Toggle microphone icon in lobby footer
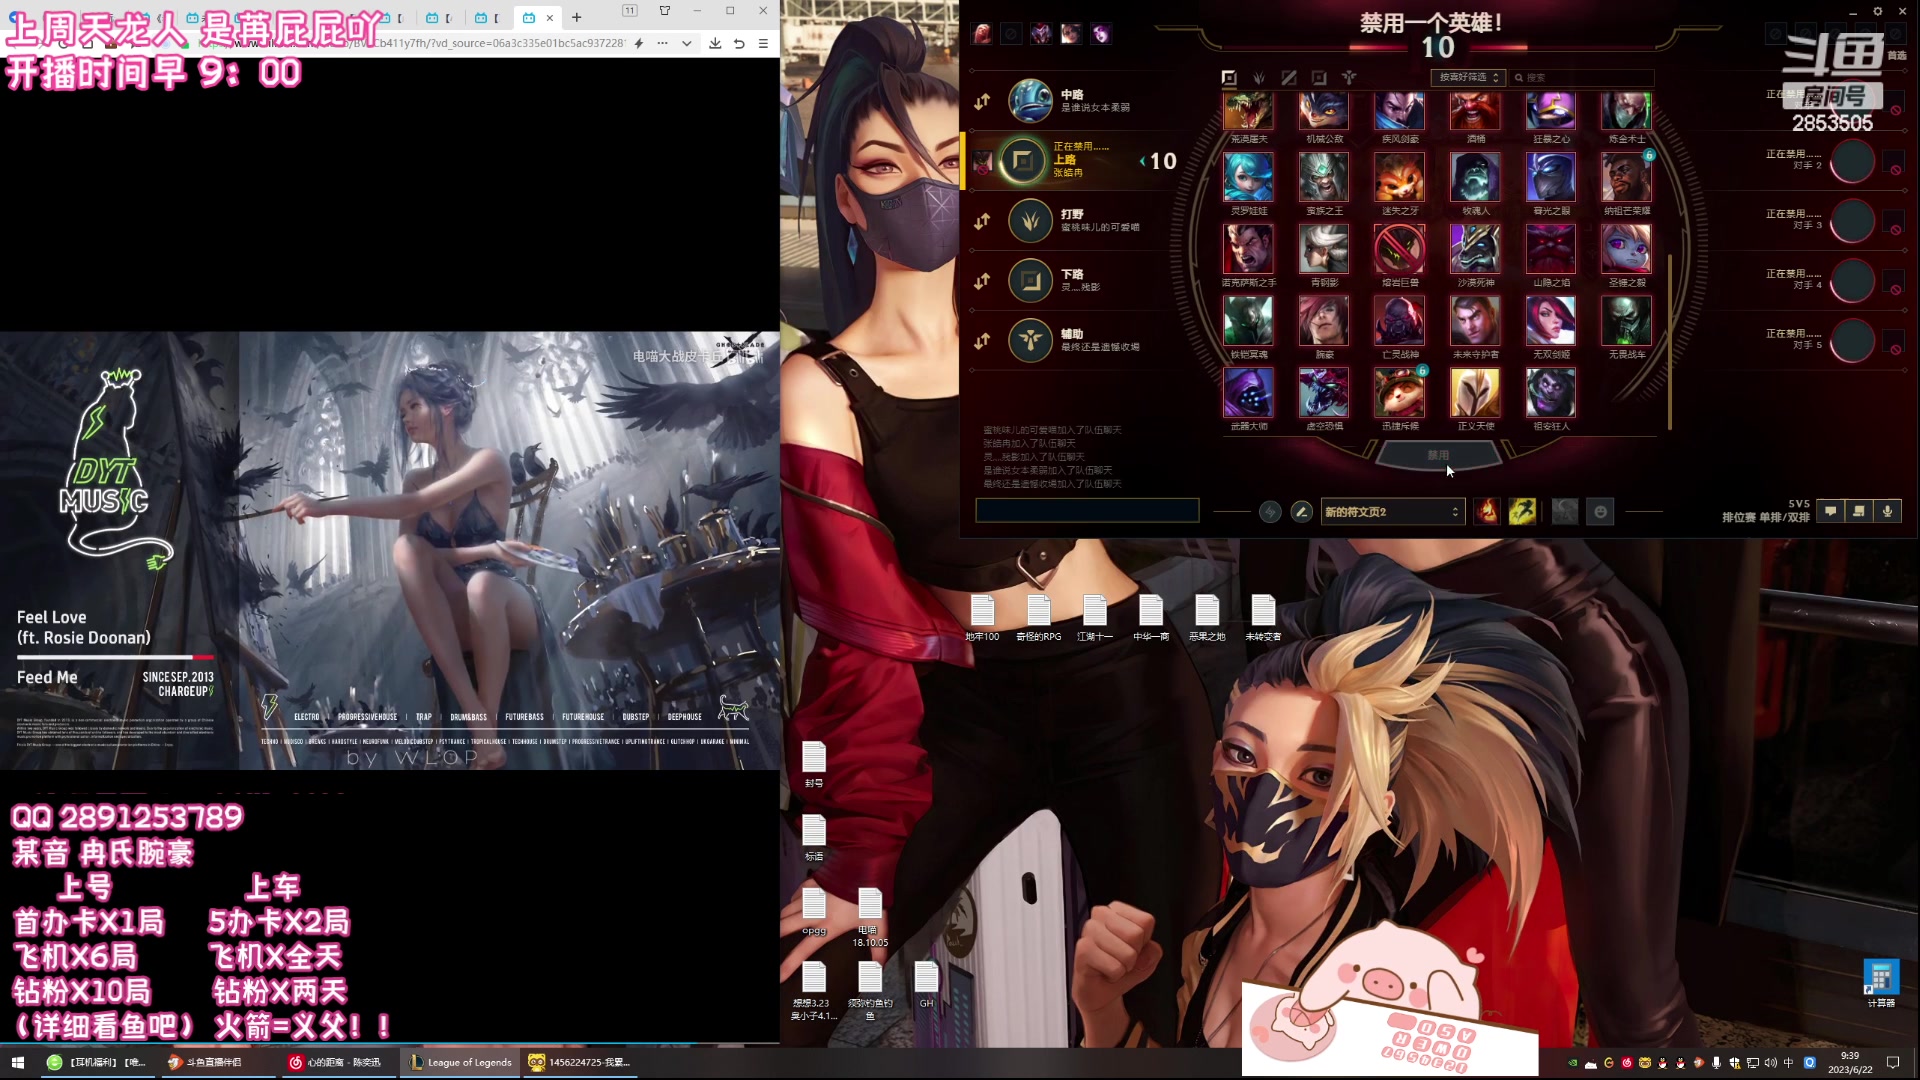The height and width of the screenshot is (1080, 1920). click(1887, 511)
